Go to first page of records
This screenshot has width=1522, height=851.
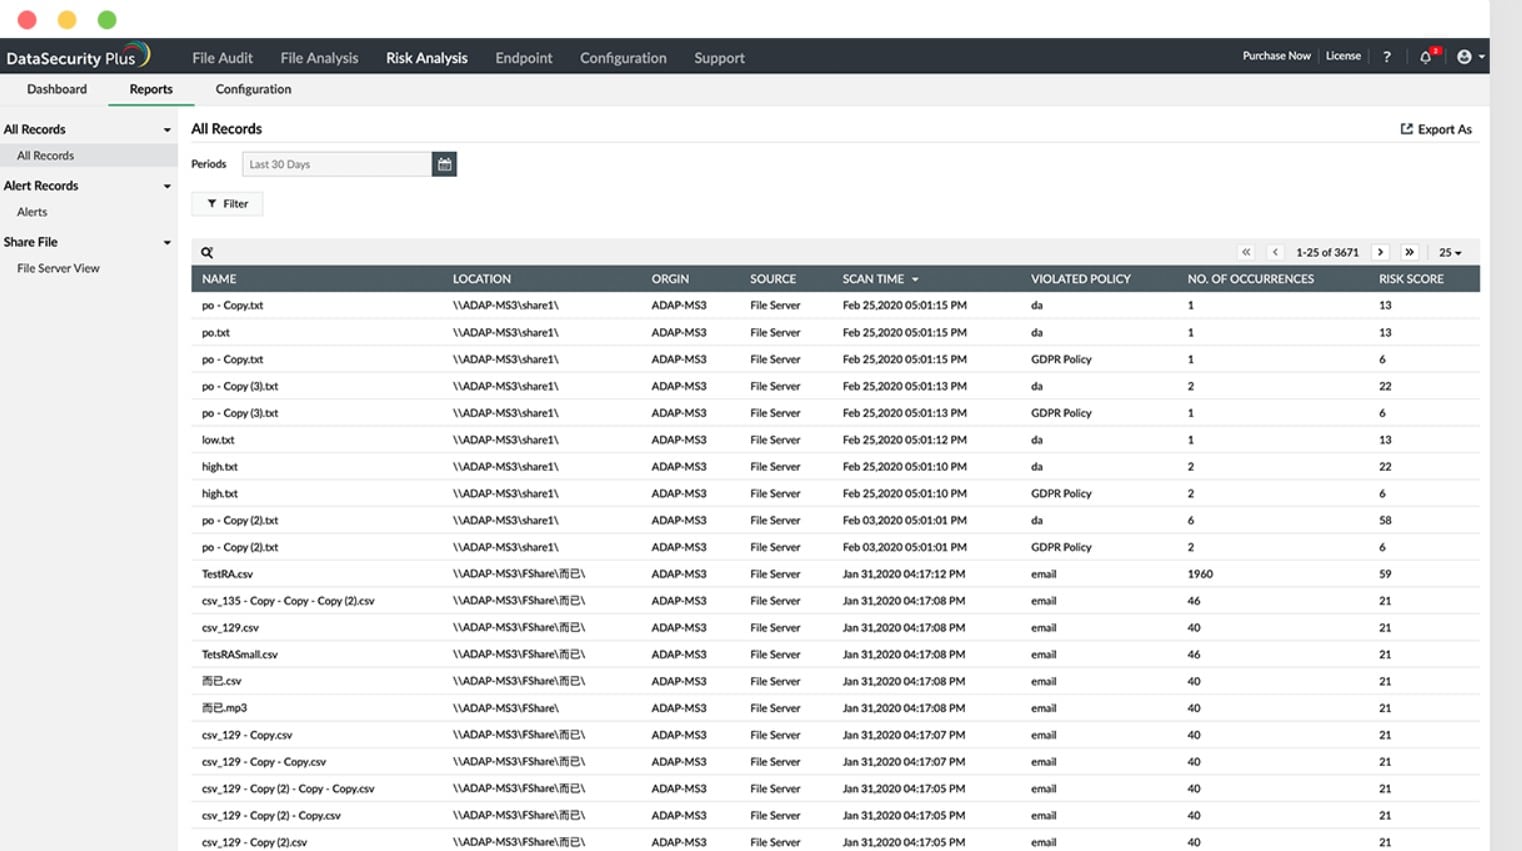1246,252
